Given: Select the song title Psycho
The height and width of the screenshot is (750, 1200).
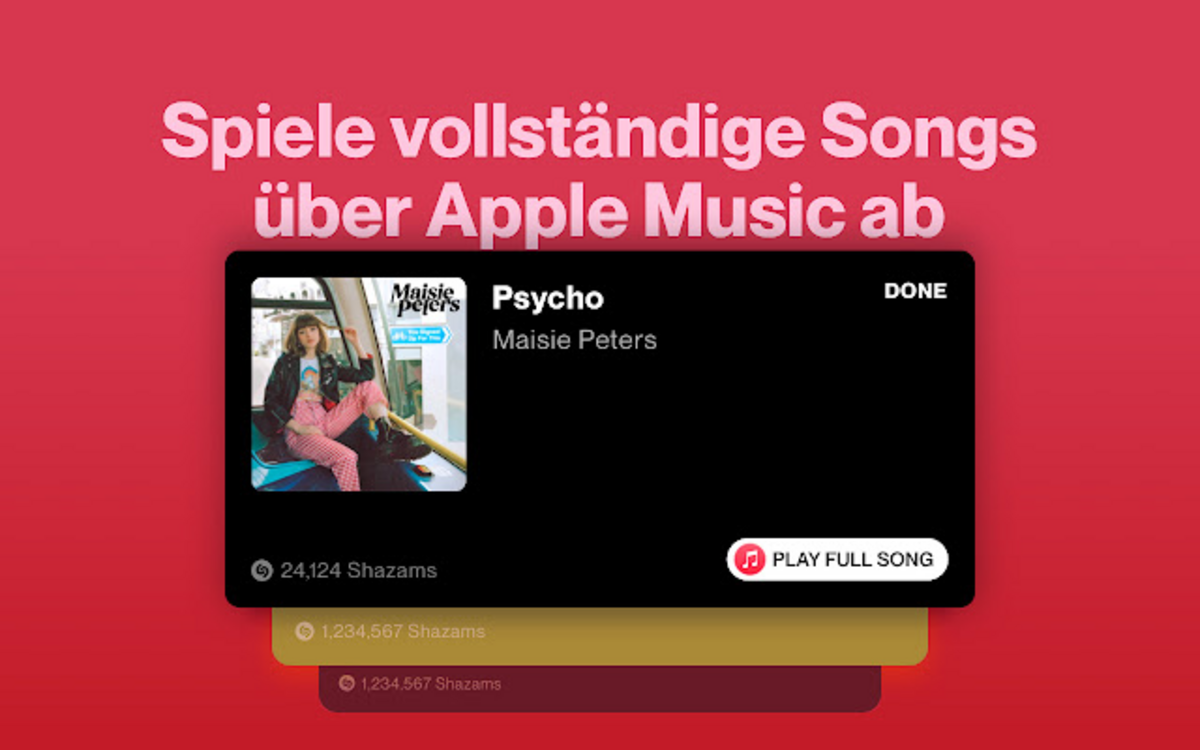Looking at the screenshot, I should coord(548,298).
